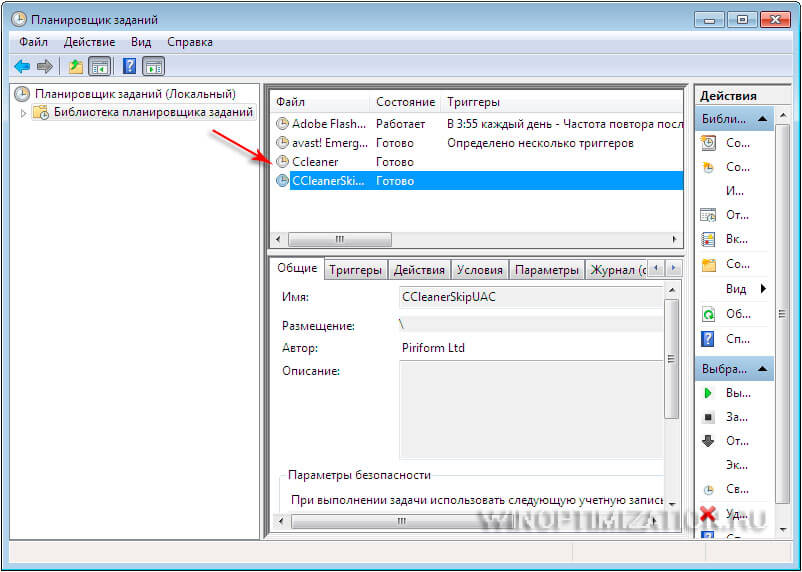Click the blue question mark Help toolbar icon
Image resolution: width=802 pixels, height=572 pixels.
coord(129,66)
